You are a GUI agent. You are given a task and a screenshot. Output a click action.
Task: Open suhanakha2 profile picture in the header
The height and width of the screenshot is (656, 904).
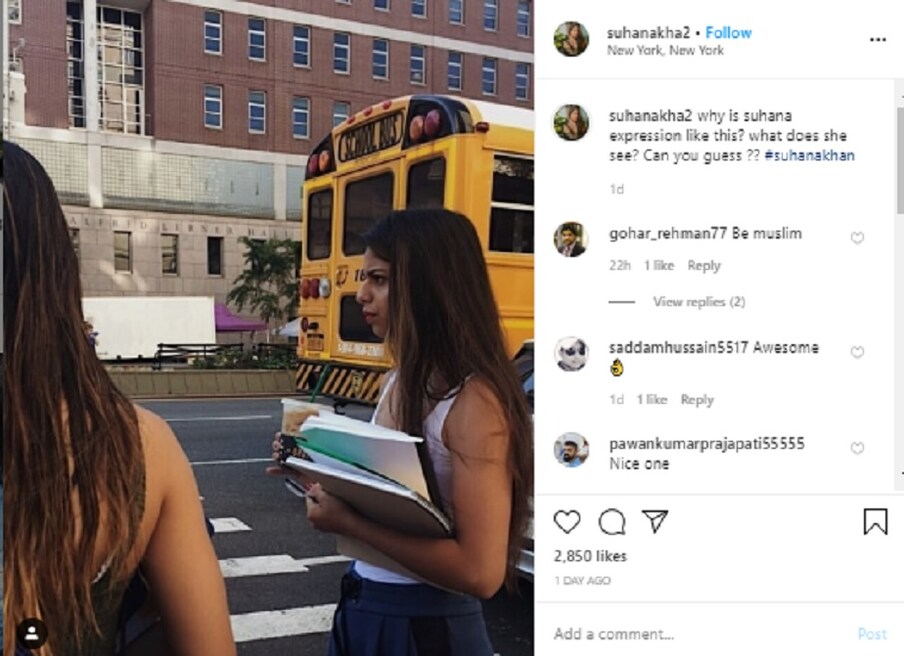coord(571,39)
